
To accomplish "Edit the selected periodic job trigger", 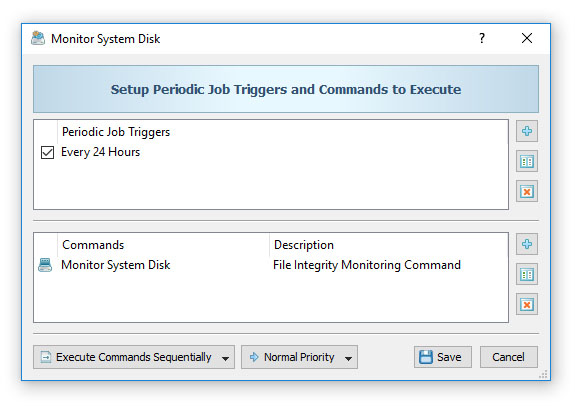I will coord(527,161).
